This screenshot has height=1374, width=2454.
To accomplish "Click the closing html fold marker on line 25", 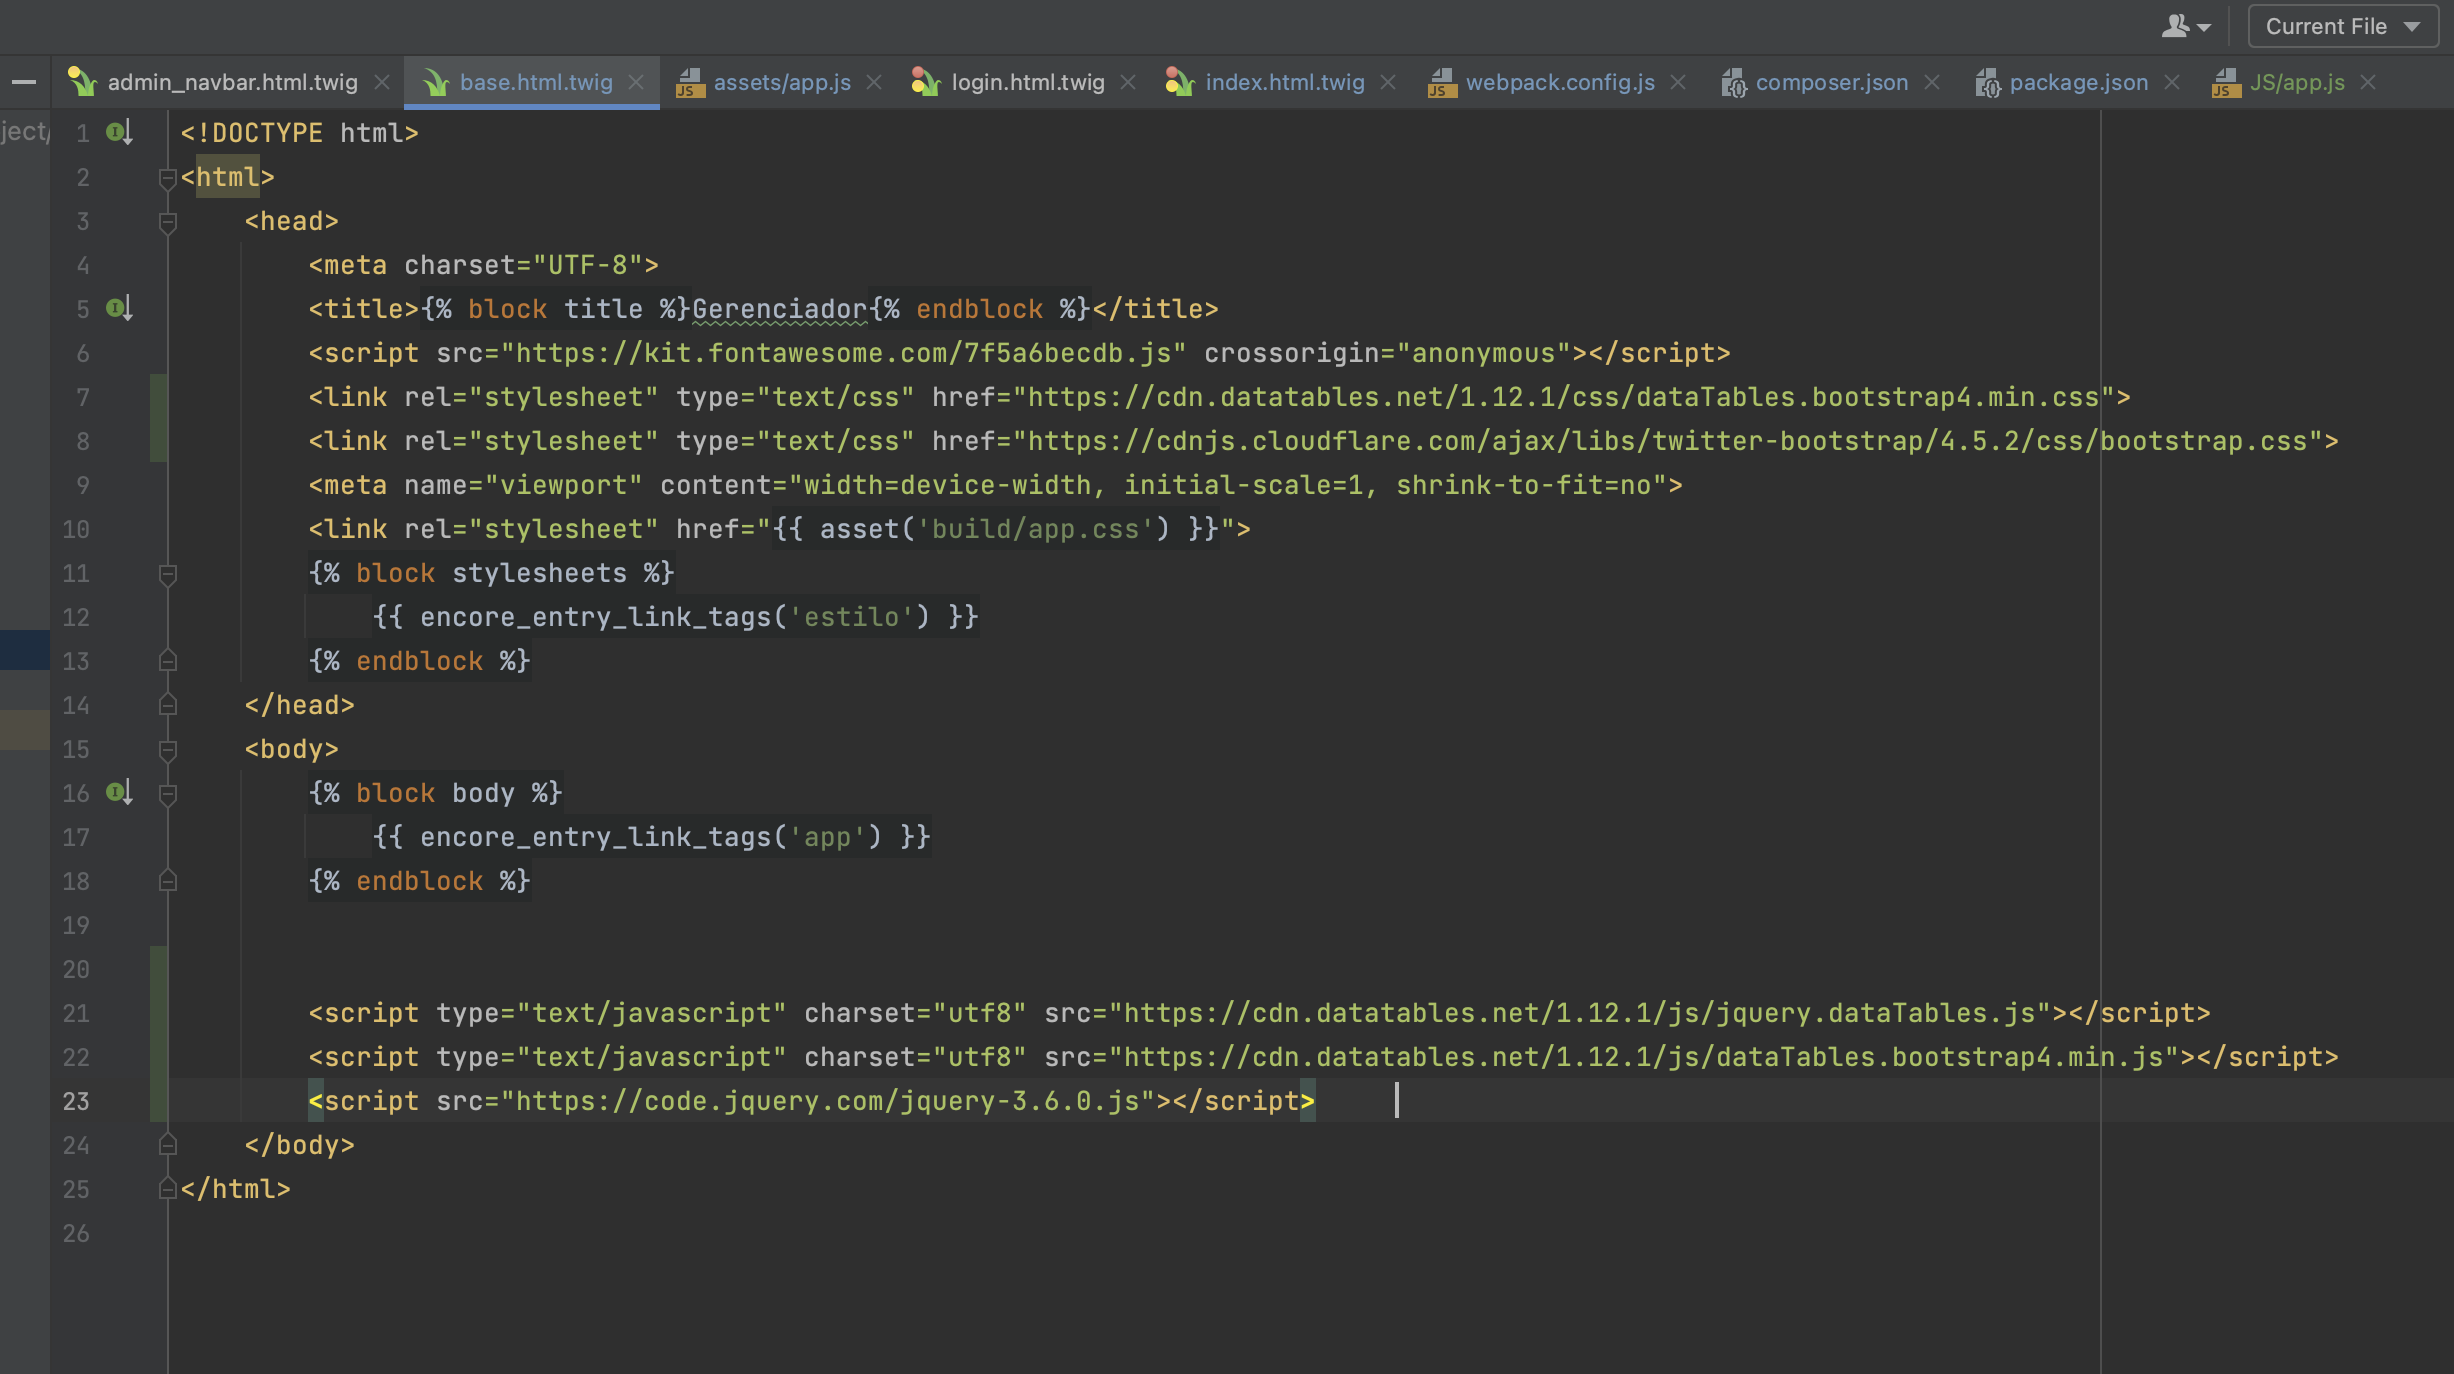I will (x=168, y=1188).
